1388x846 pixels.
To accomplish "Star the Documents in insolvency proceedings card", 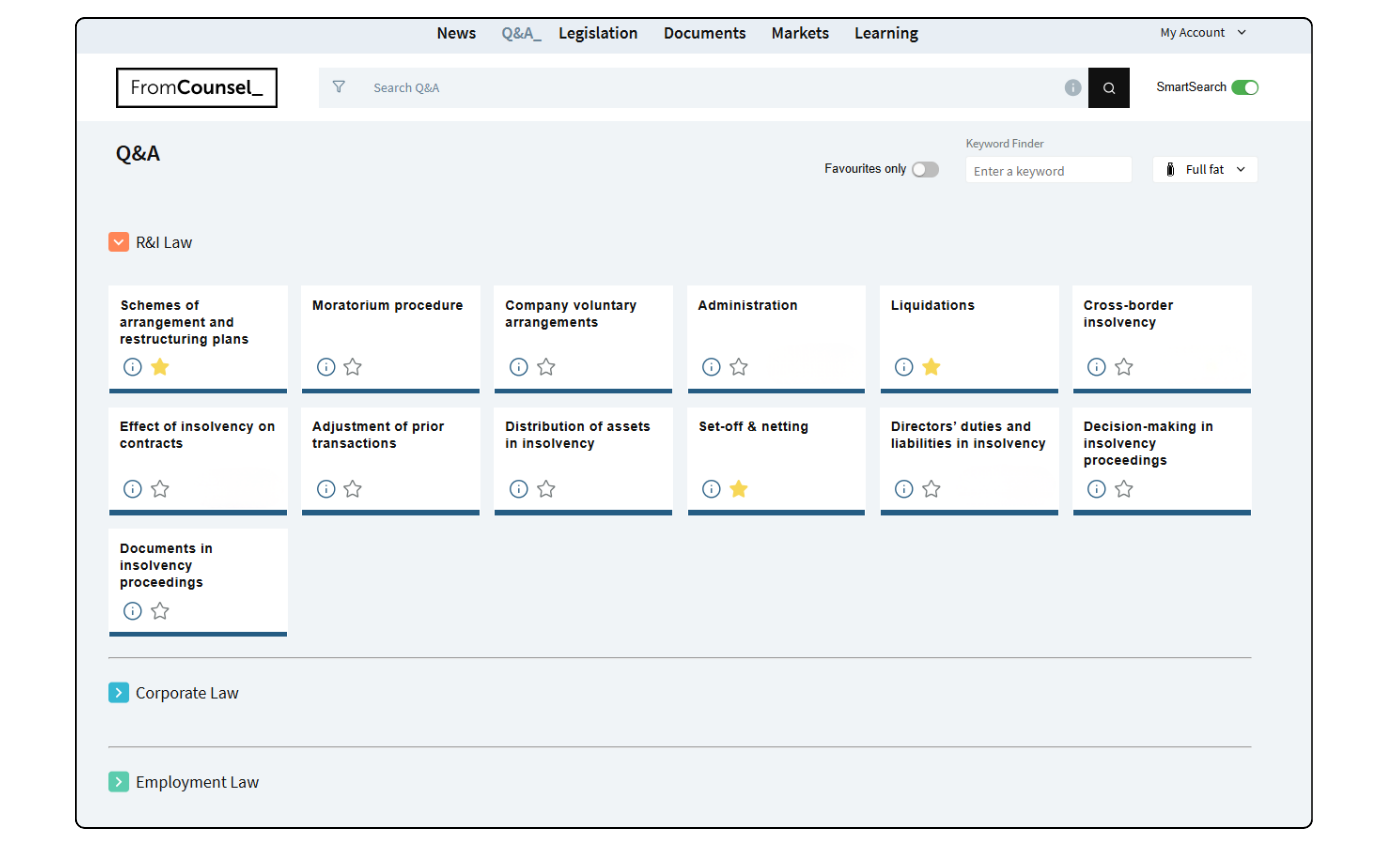I will click(160, 611).
